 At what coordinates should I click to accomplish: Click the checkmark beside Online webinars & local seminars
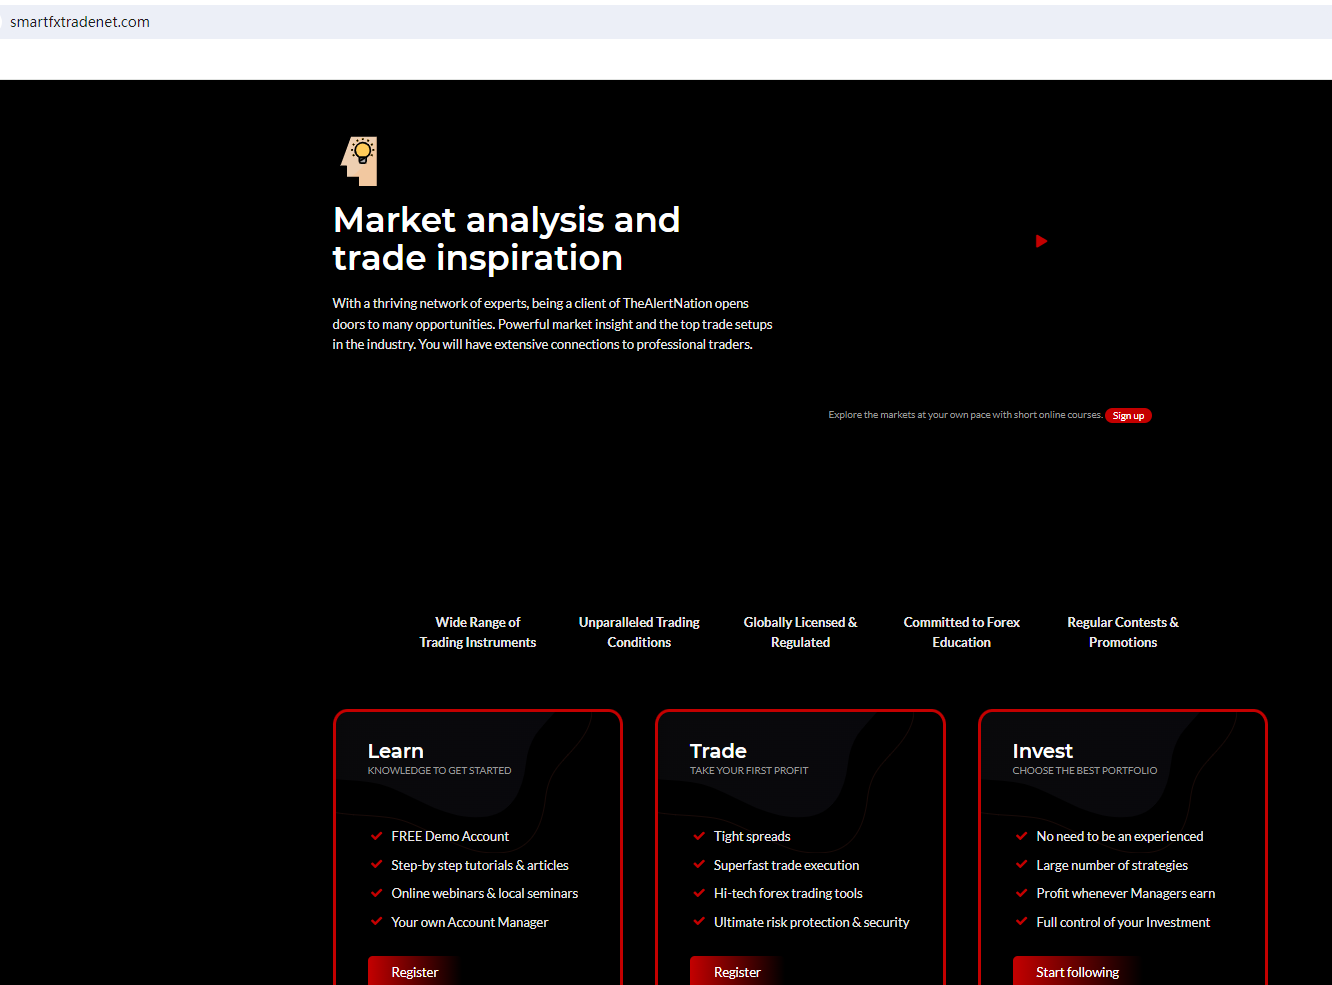[377, 893]
